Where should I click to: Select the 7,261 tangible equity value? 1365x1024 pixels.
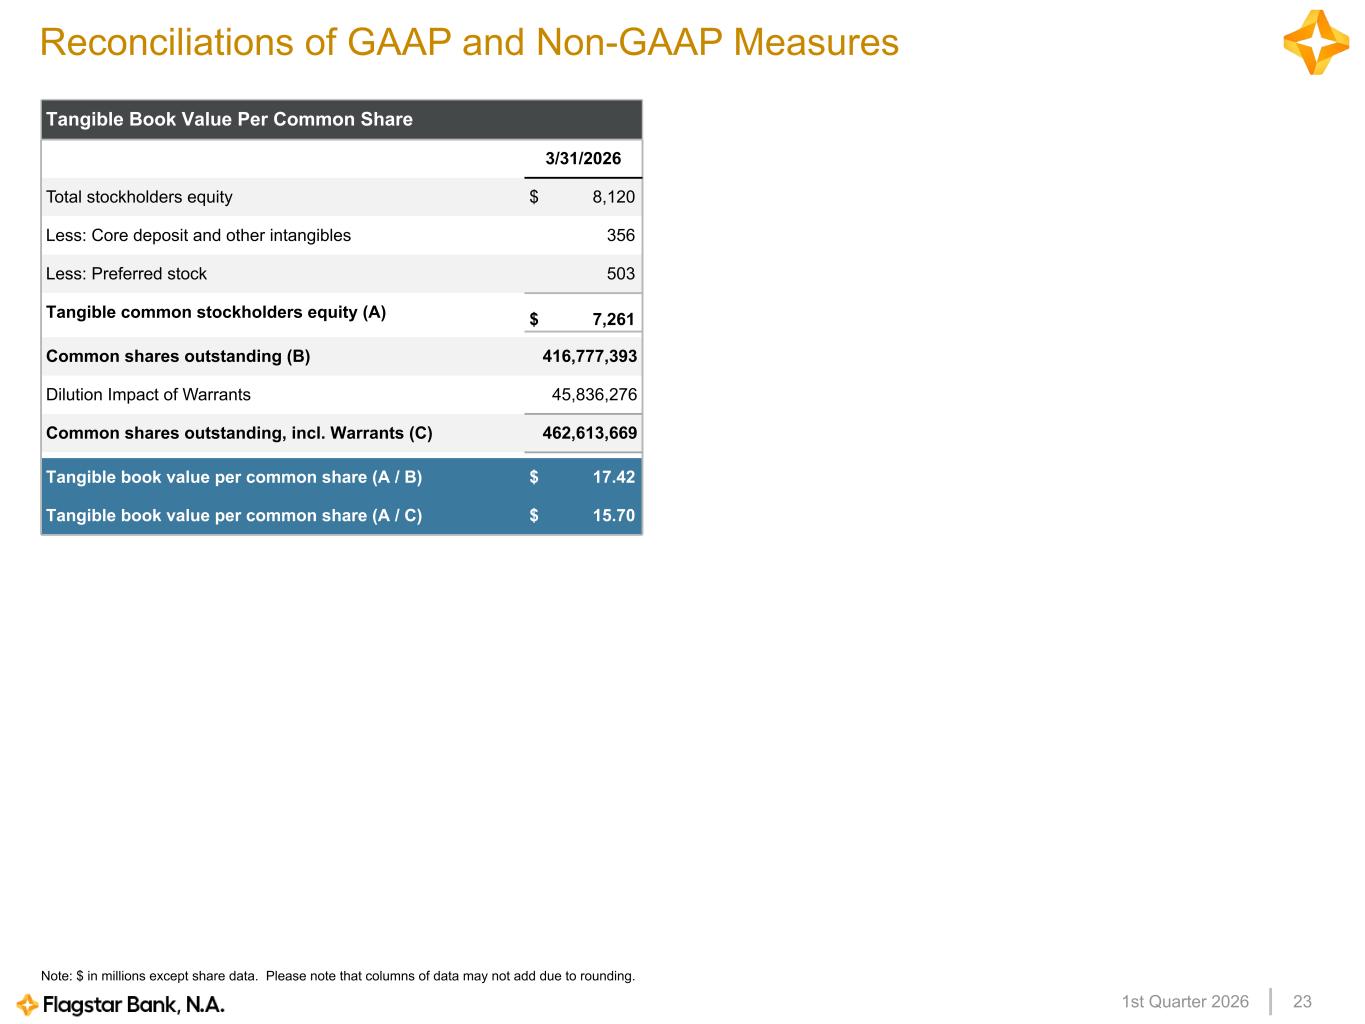(612, 320)
